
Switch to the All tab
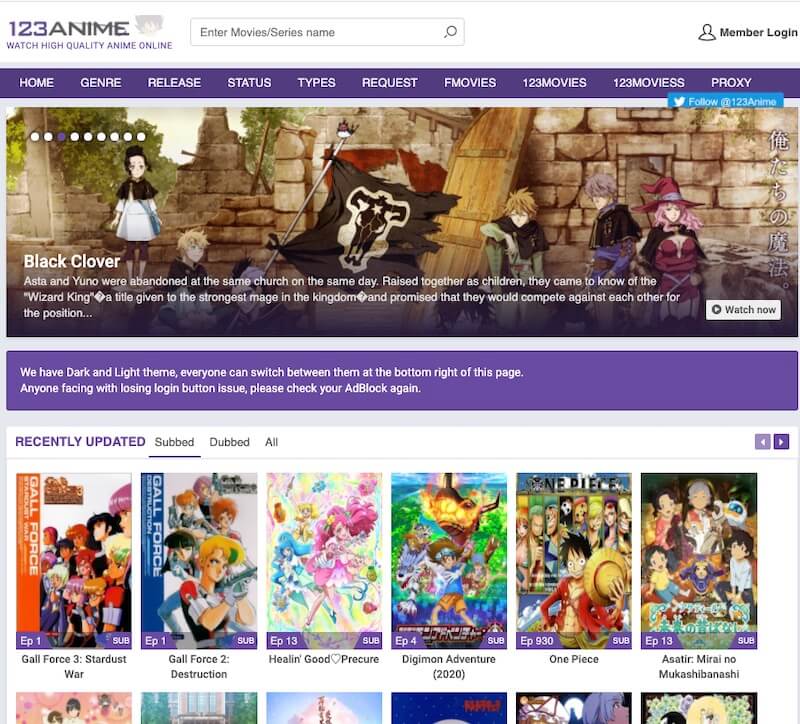(x=271, y=442)
